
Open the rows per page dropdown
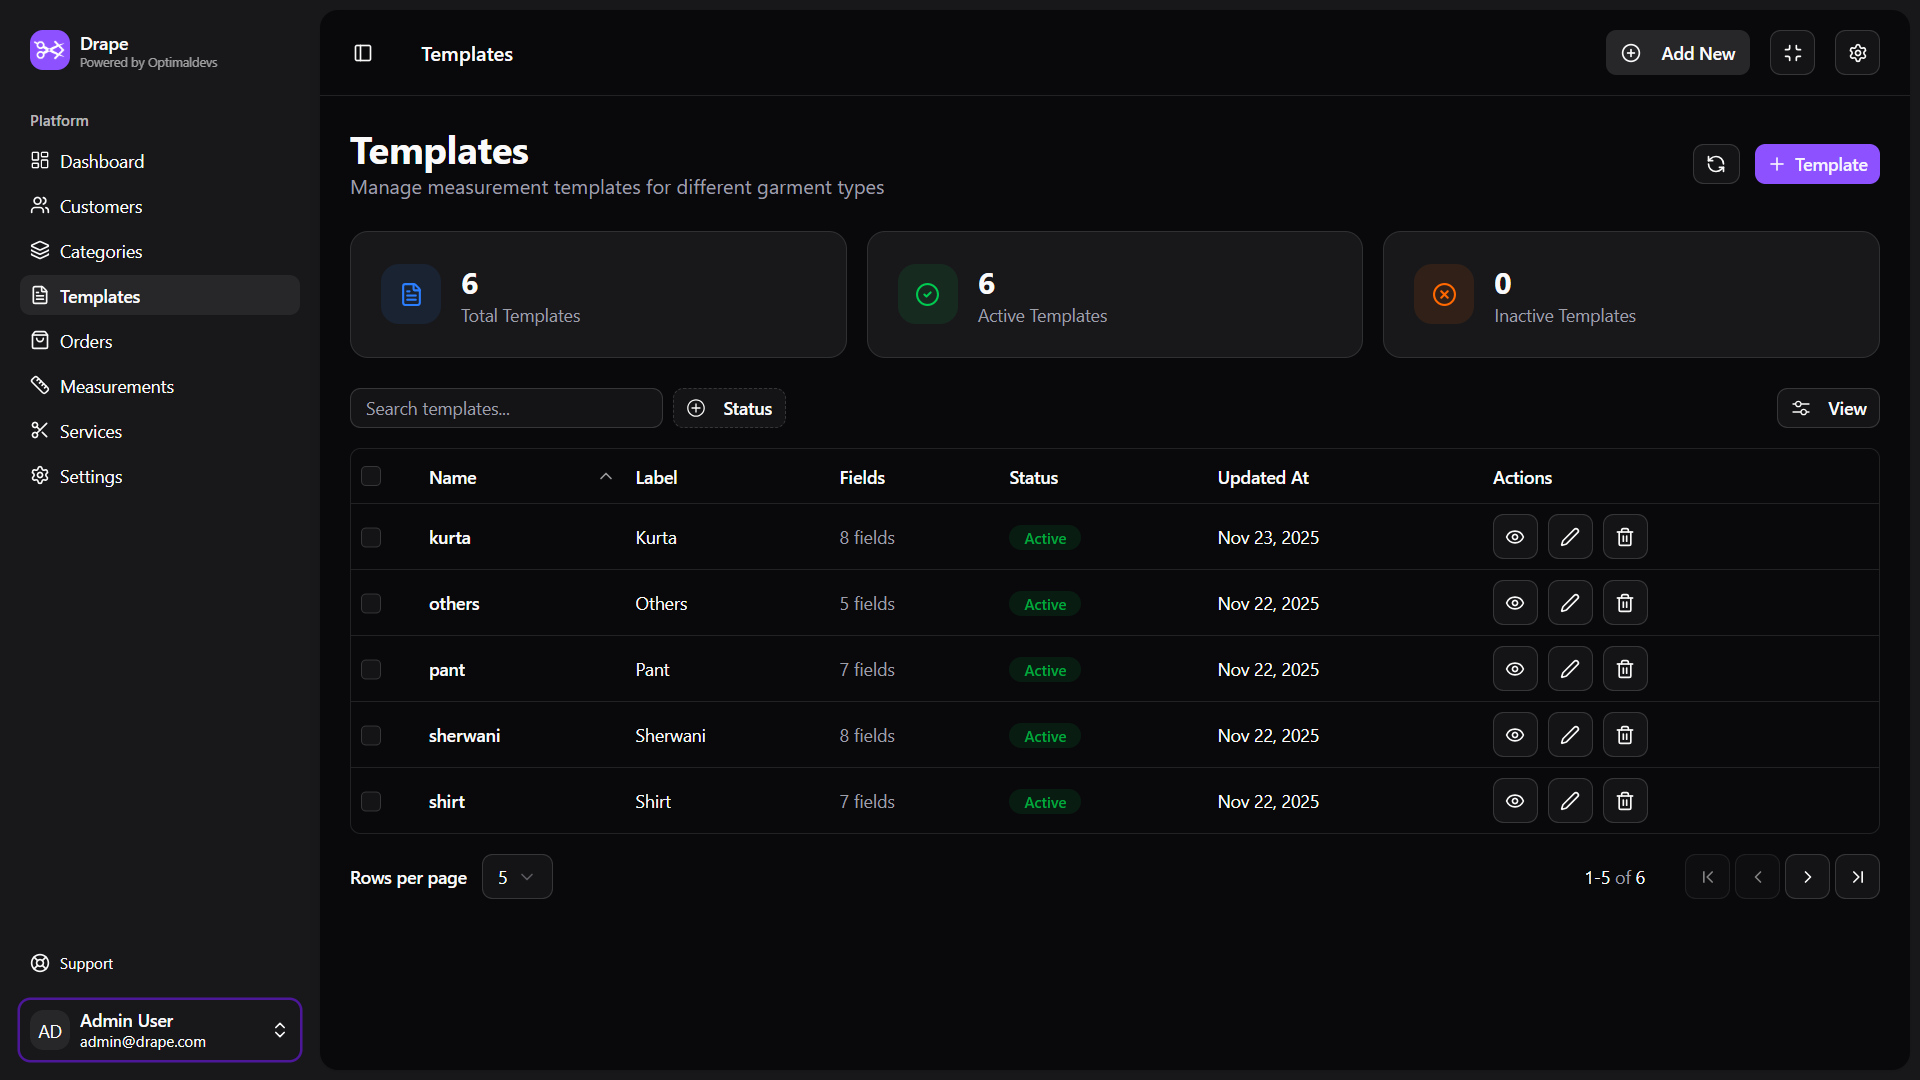click(x=516, y=877)
